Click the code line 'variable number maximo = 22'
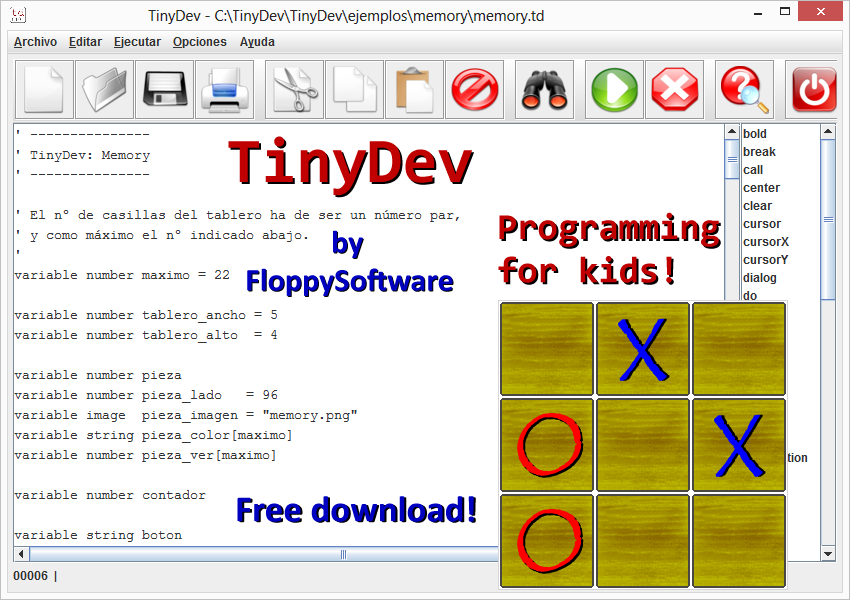Screen dimensions: 850x600 point(122,275)
